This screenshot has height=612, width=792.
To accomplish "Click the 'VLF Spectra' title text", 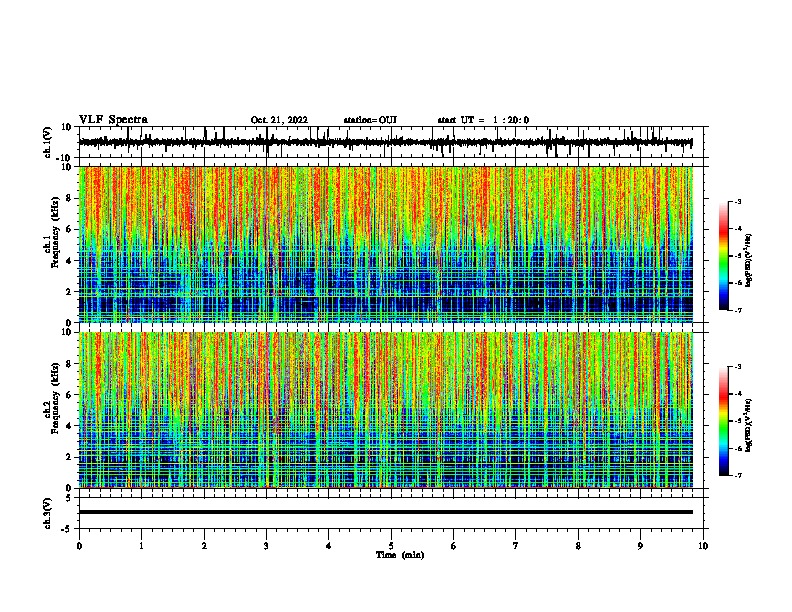I will tap(113, 120).
